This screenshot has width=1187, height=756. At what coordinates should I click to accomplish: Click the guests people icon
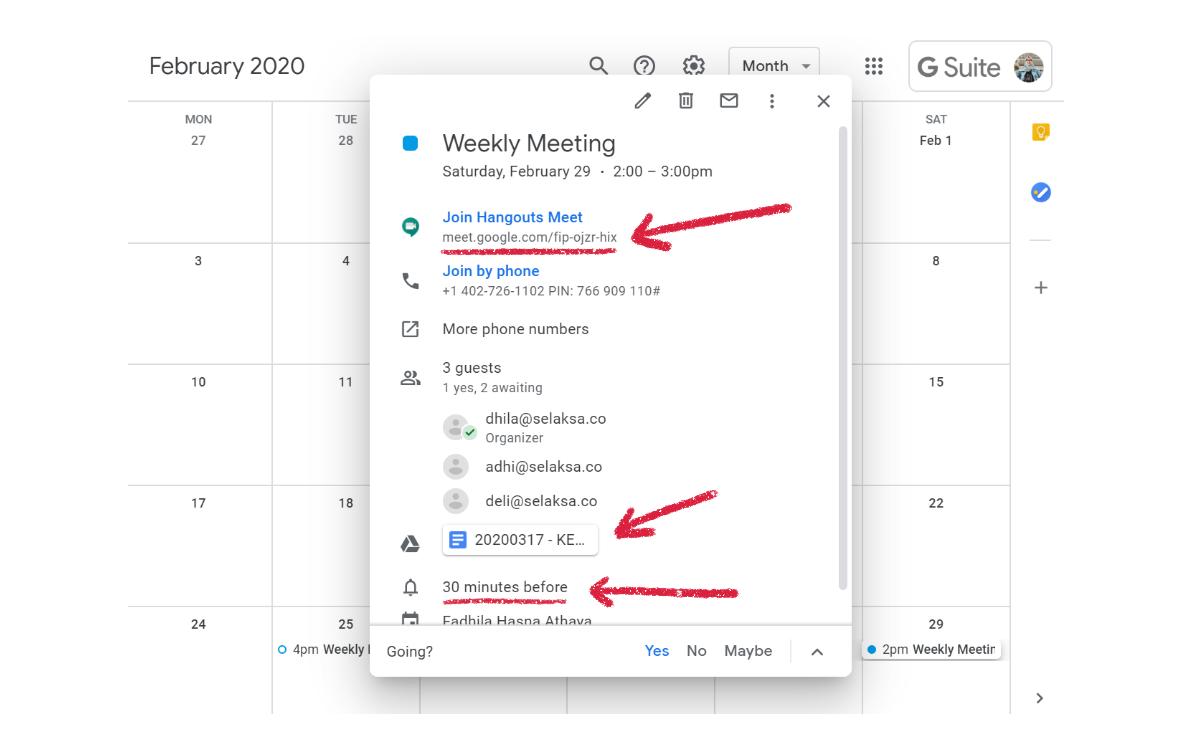pyautogui.click(x=410, y=378)
